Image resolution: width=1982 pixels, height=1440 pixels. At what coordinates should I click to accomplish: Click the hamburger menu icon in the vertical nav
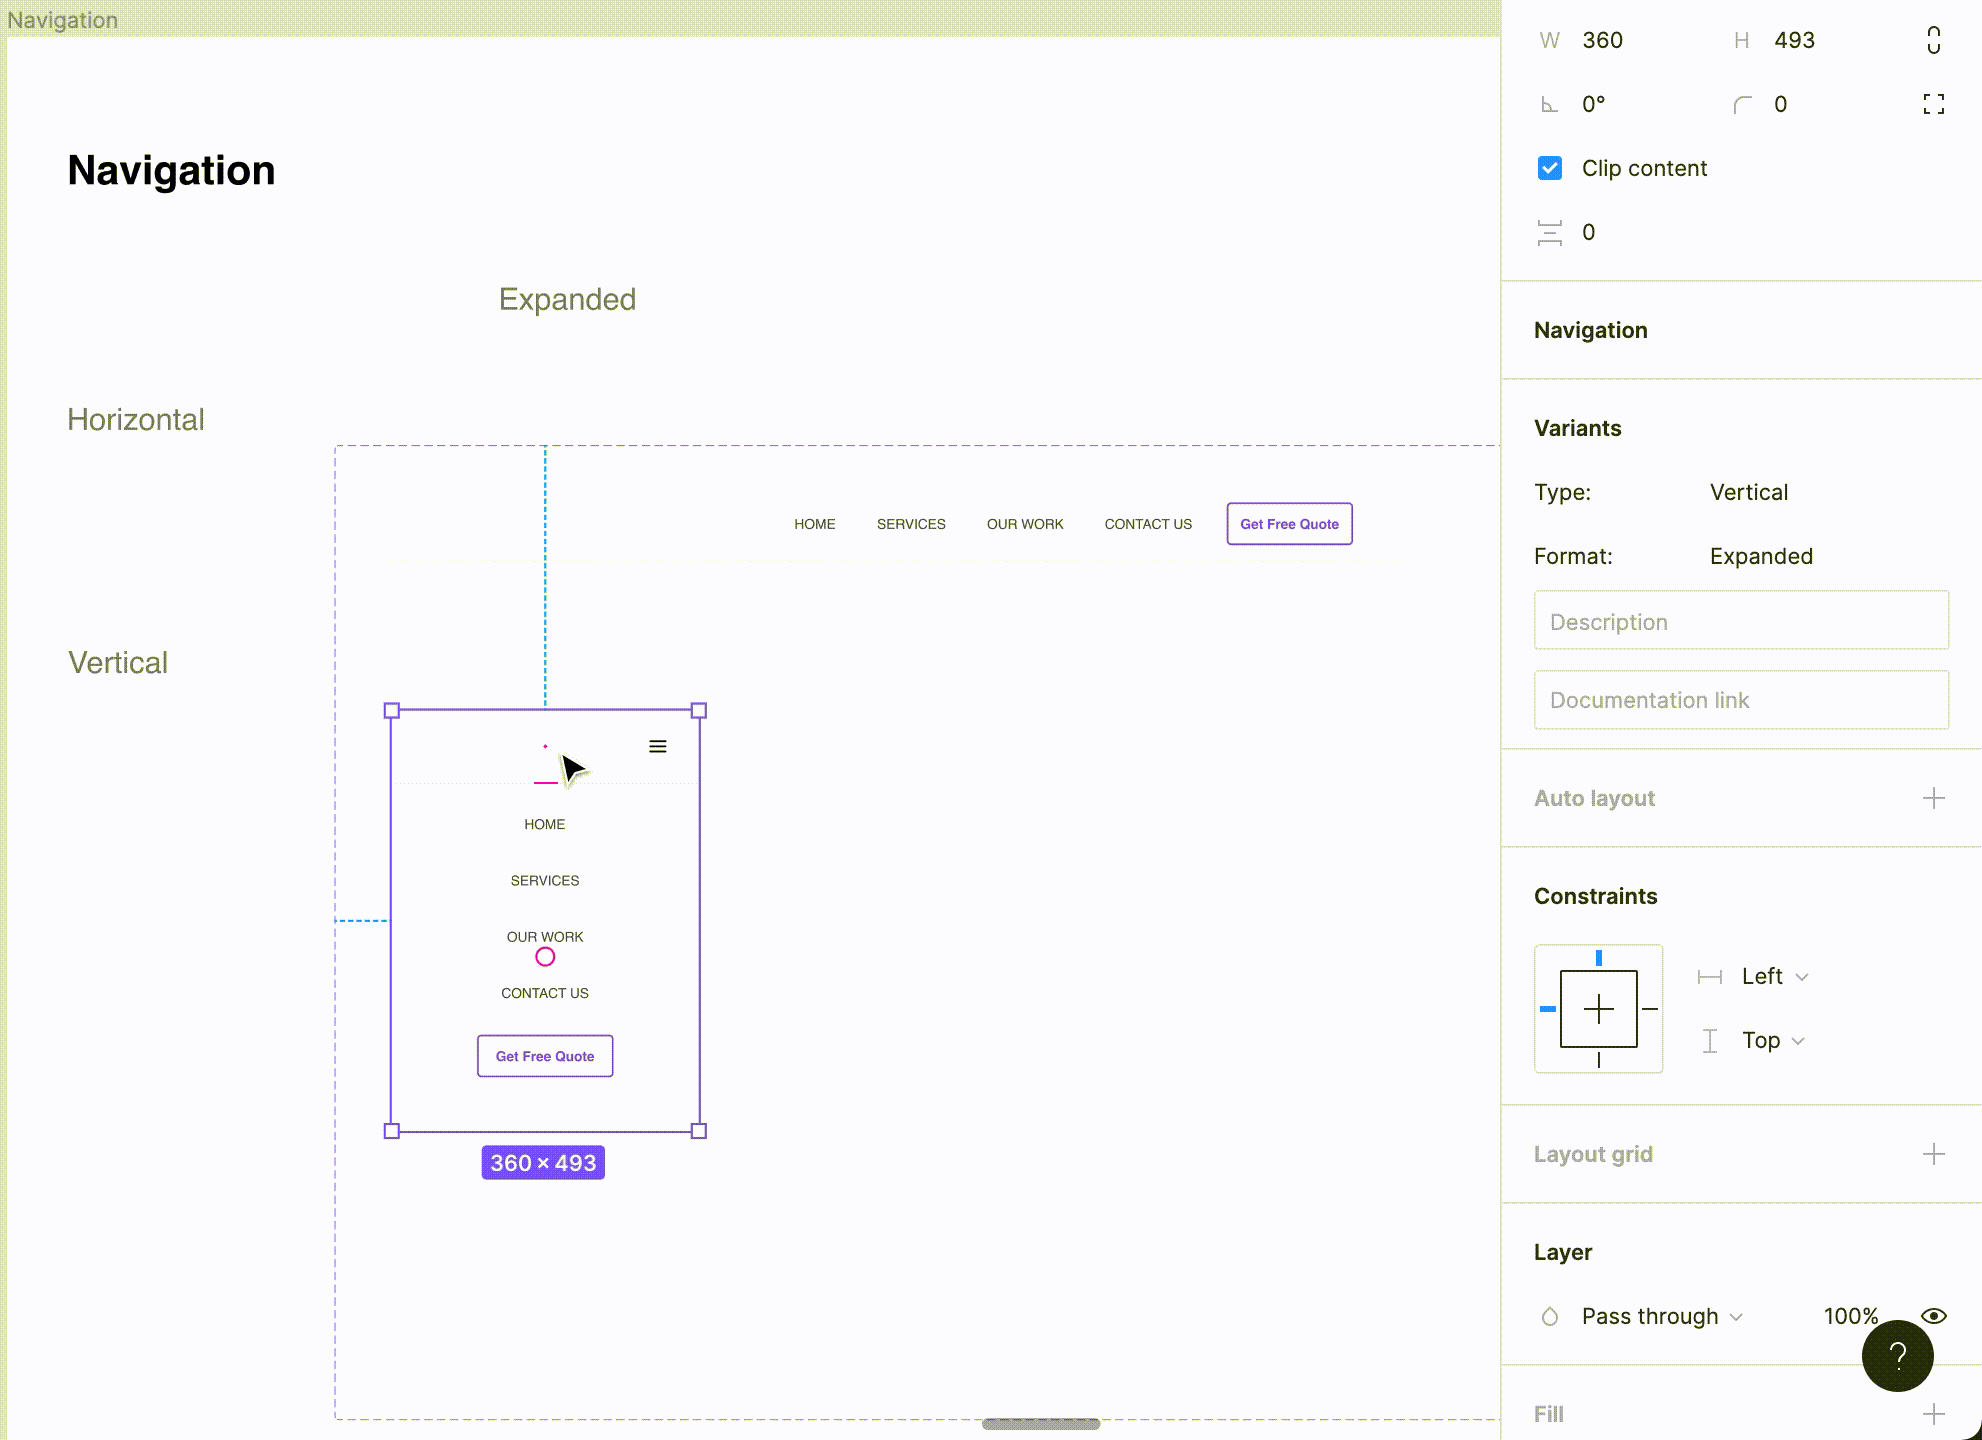click(x=657, y=746)
